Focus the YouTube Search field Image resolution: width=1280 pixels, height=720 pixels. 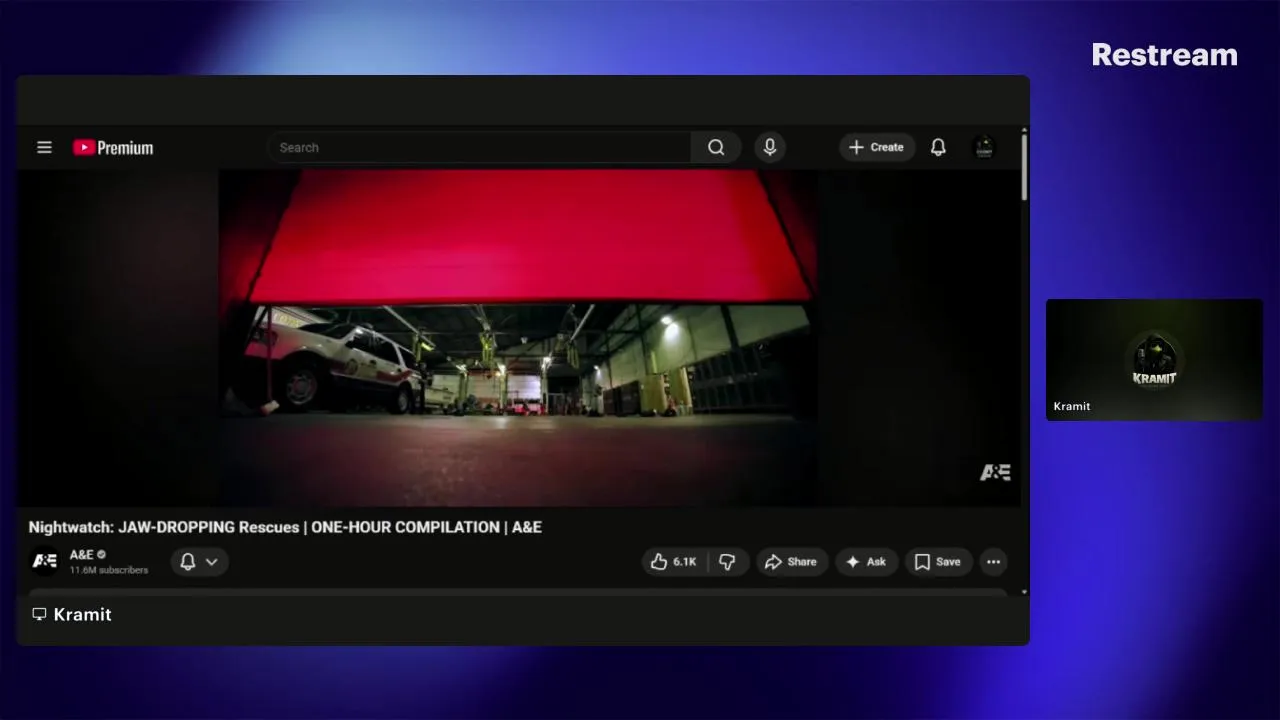[479, 147]
